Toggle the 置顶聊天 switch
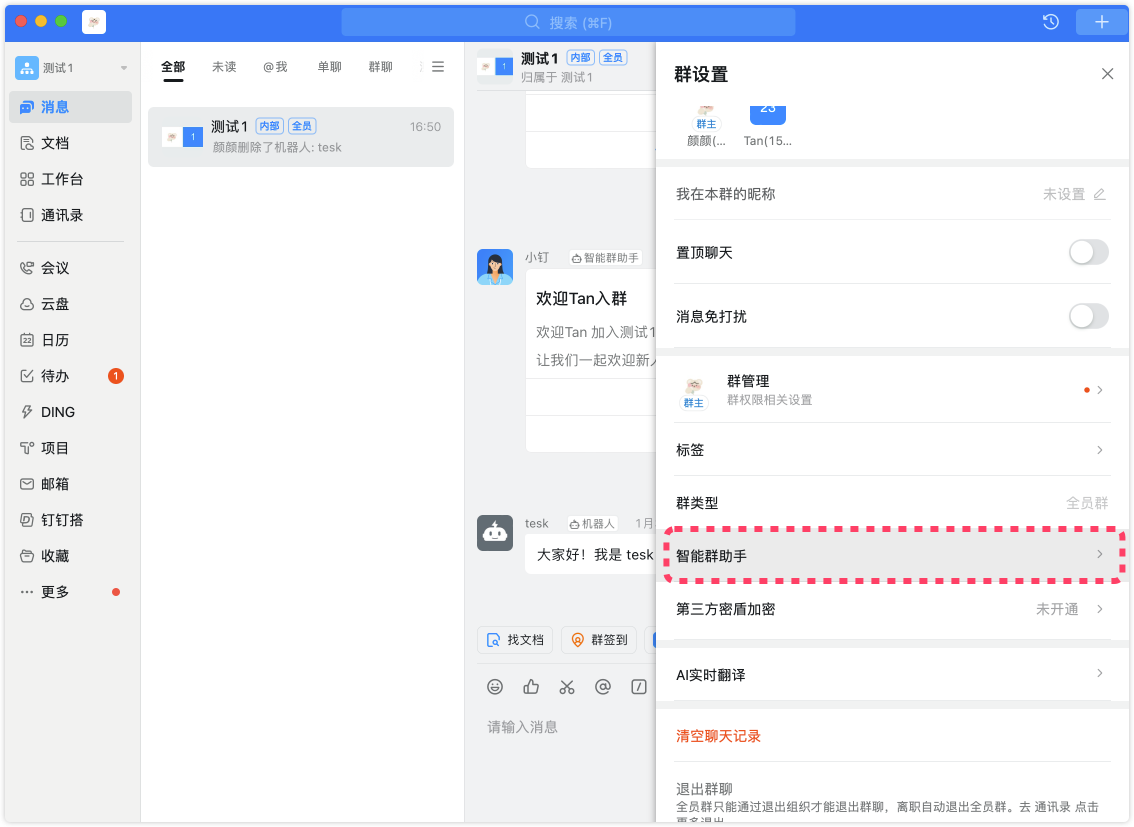 [1088, 253]
